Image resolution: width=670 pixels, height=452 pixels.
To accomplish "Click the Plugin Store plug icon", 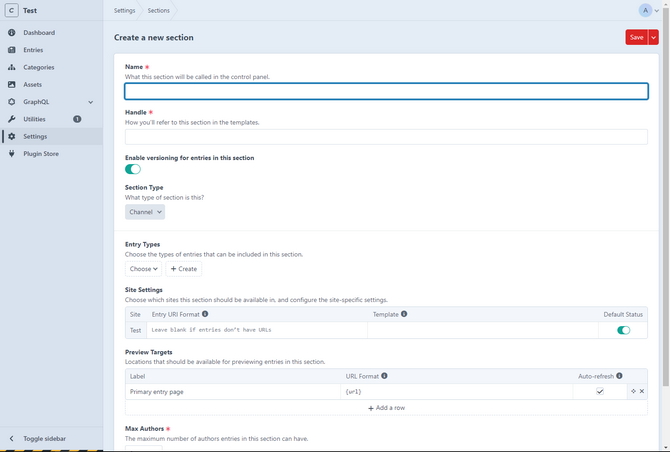I will click(x=12, y=154).
